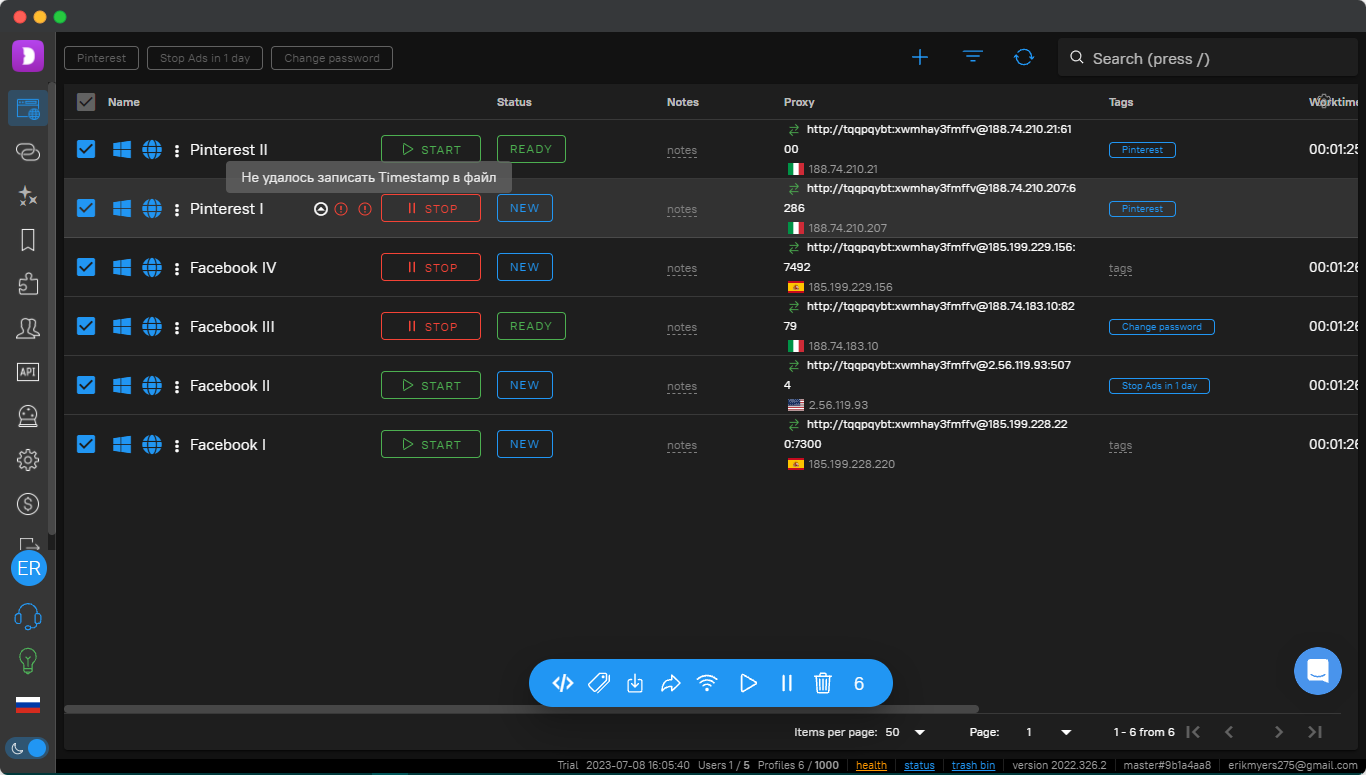
Task: Open the Billing dollar sidebar icon
Action: tap(28, 504)
